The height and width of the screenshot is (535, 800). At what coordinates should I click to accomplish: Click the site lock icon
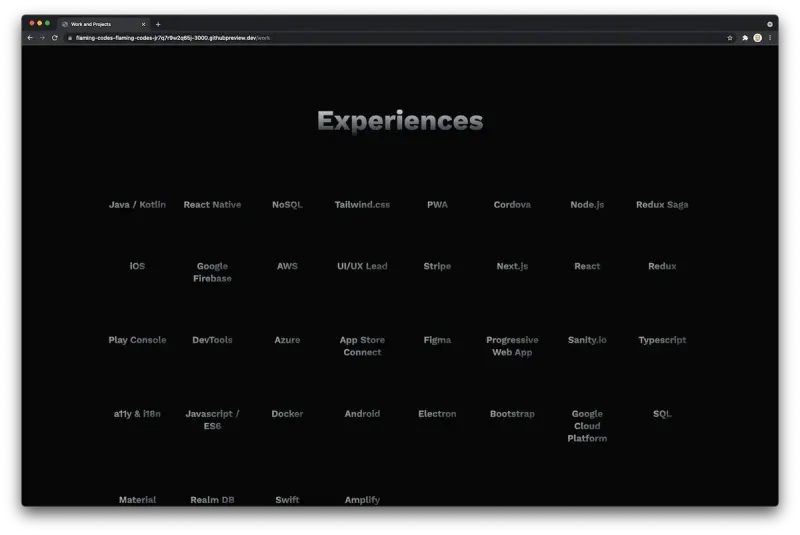tap(70, 38)
